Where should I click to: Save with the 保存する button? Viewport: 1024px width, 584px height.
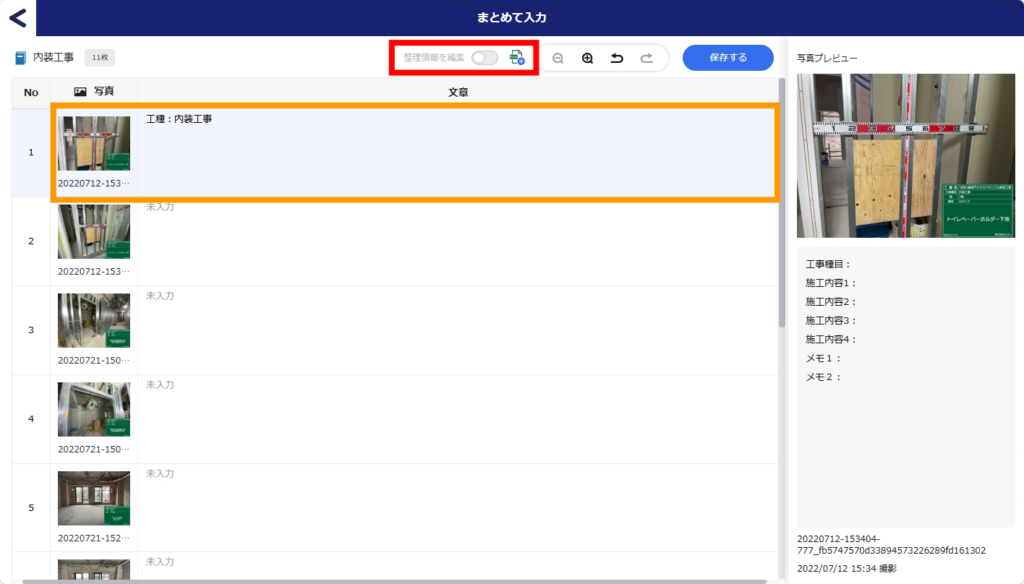tap(728, 57)
